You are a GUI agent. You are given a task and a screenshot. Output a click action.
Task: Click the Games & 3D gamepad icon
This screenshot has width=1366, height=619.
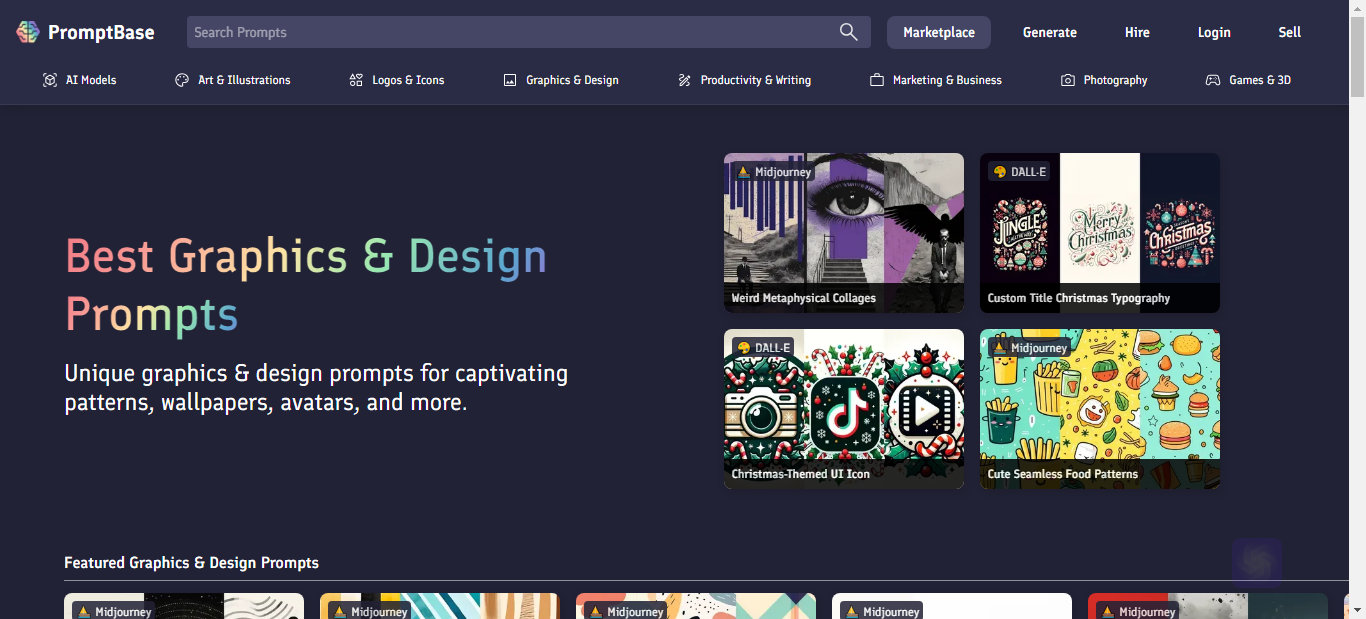1213,80
